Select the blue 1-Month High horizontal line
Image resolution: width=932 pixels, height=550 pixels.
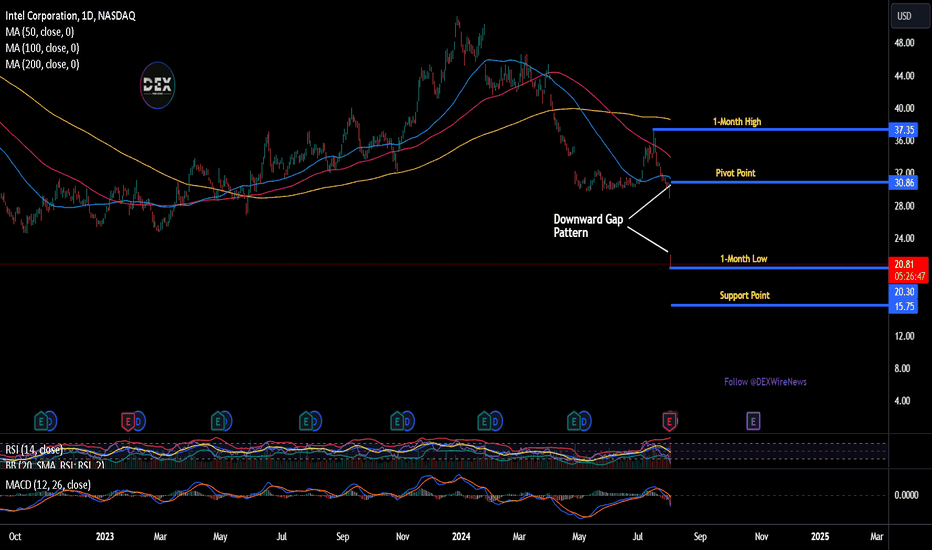(770, 129)
